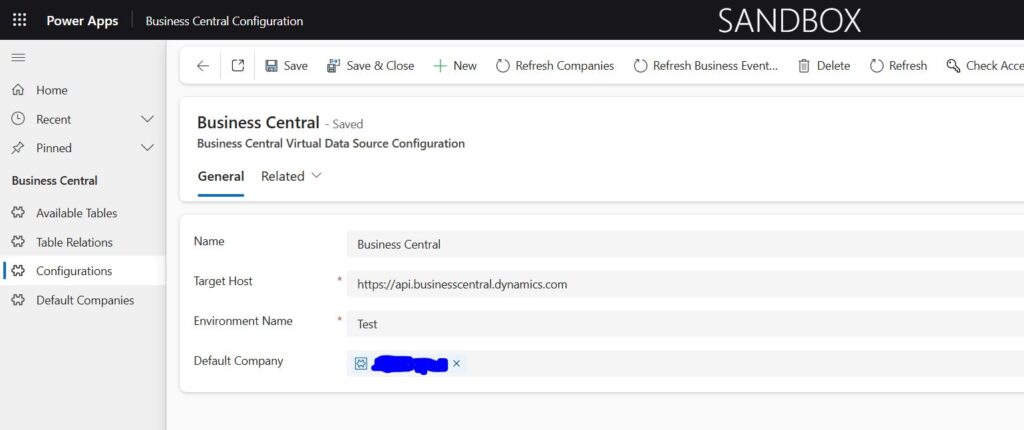Collapse the hamburger navigation menu
Viewport: 1024px width, 430px height.
click(x=18, y=57)
